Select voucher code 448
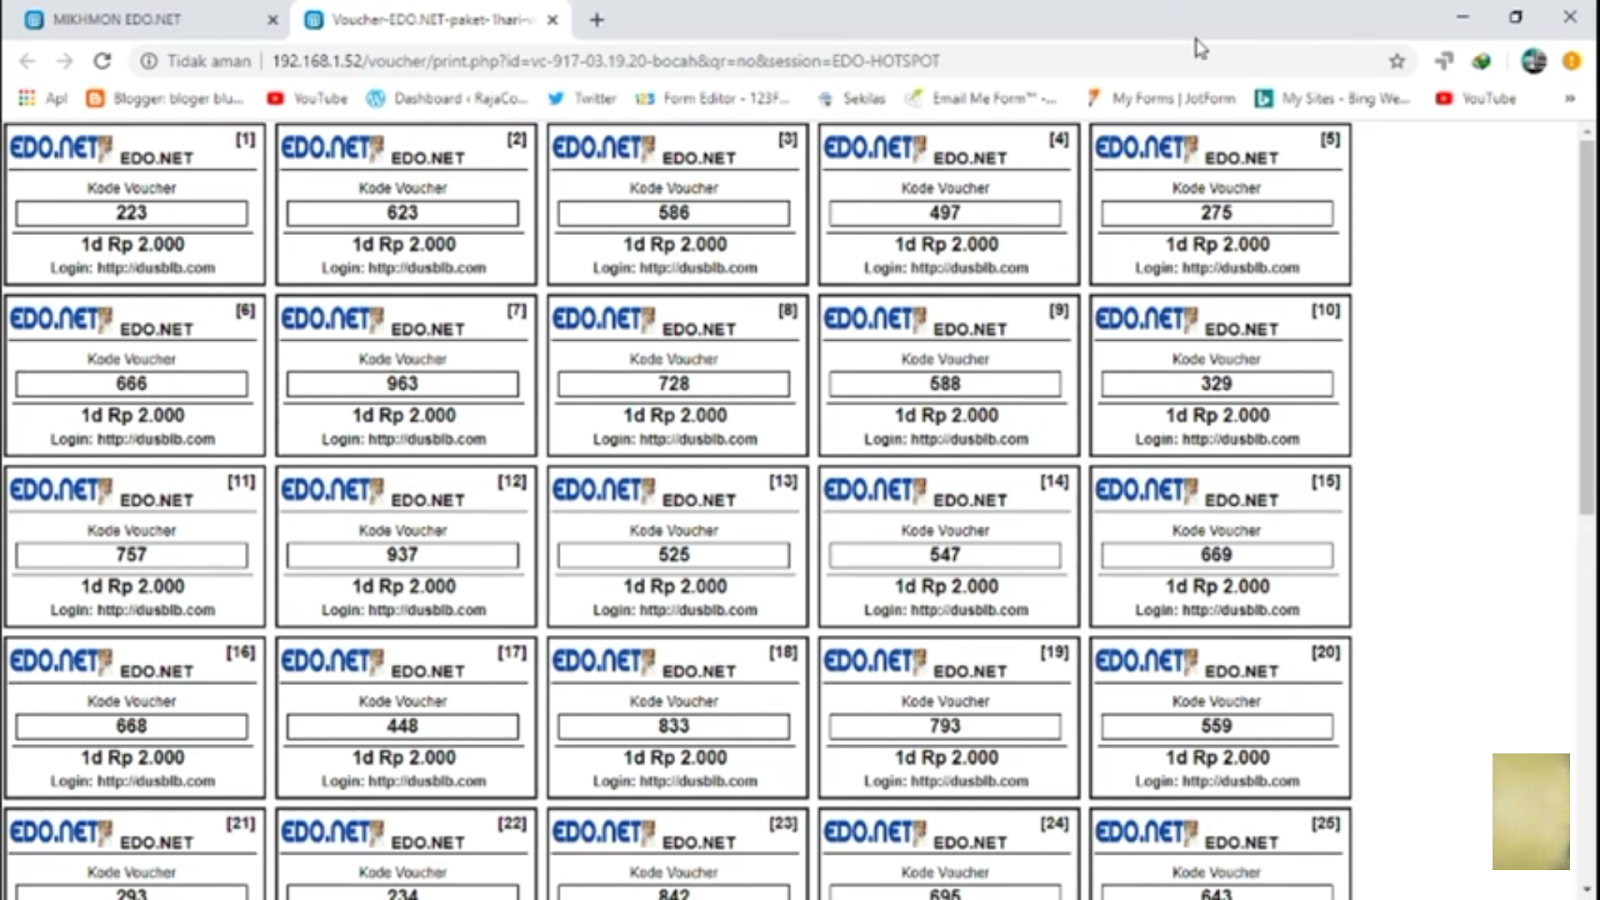Viewport: 1600px width, 900px height. click(x=403, y=726)
